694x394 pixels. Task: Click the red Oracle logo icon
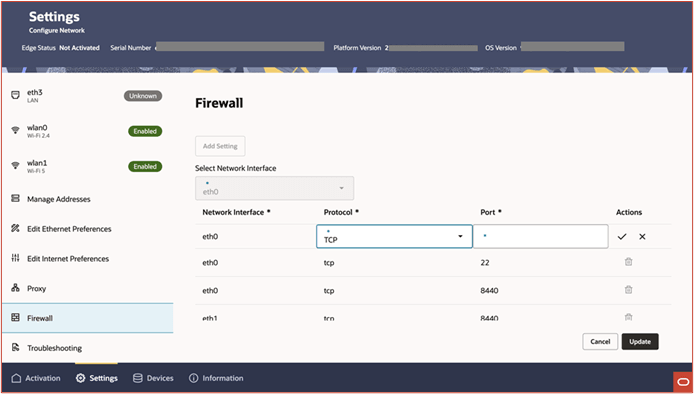(682, 382)
